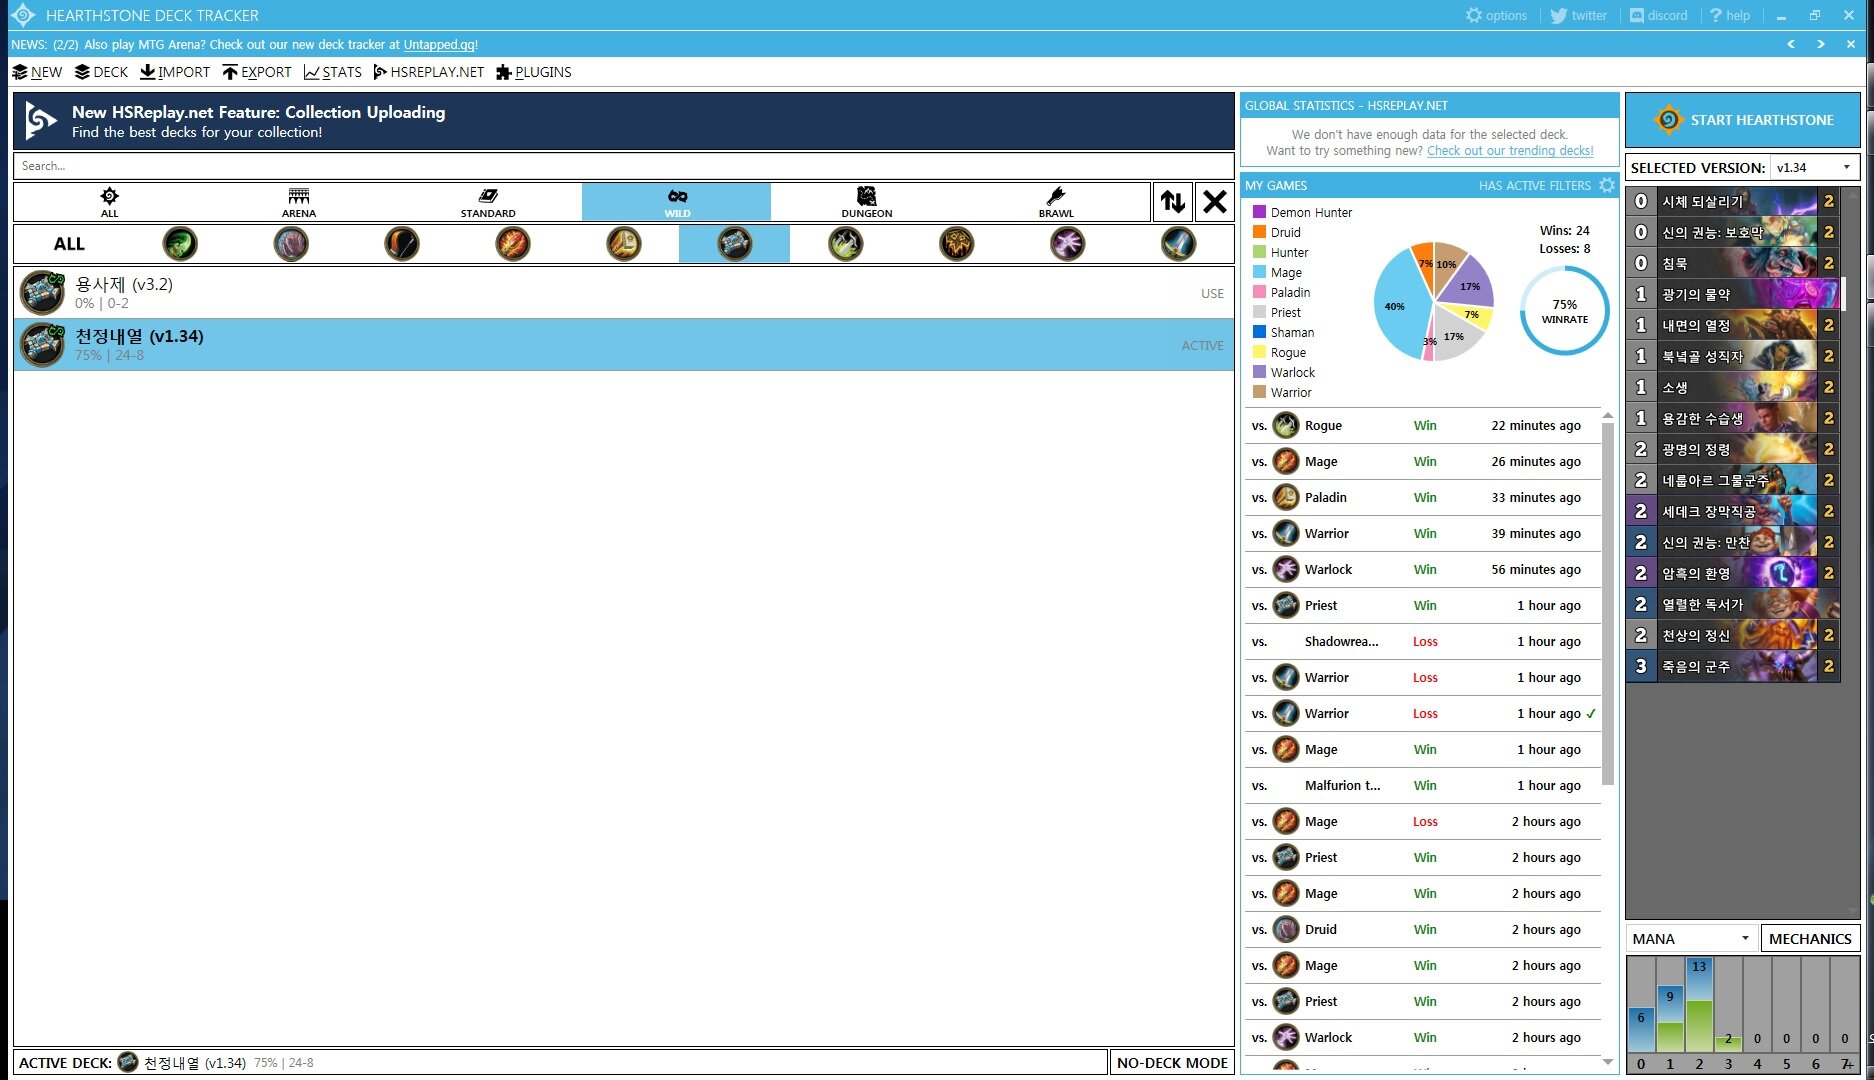The image size is (1874, 1080).
Task: Open the EXPORT menu
Action: coord(257,72)
